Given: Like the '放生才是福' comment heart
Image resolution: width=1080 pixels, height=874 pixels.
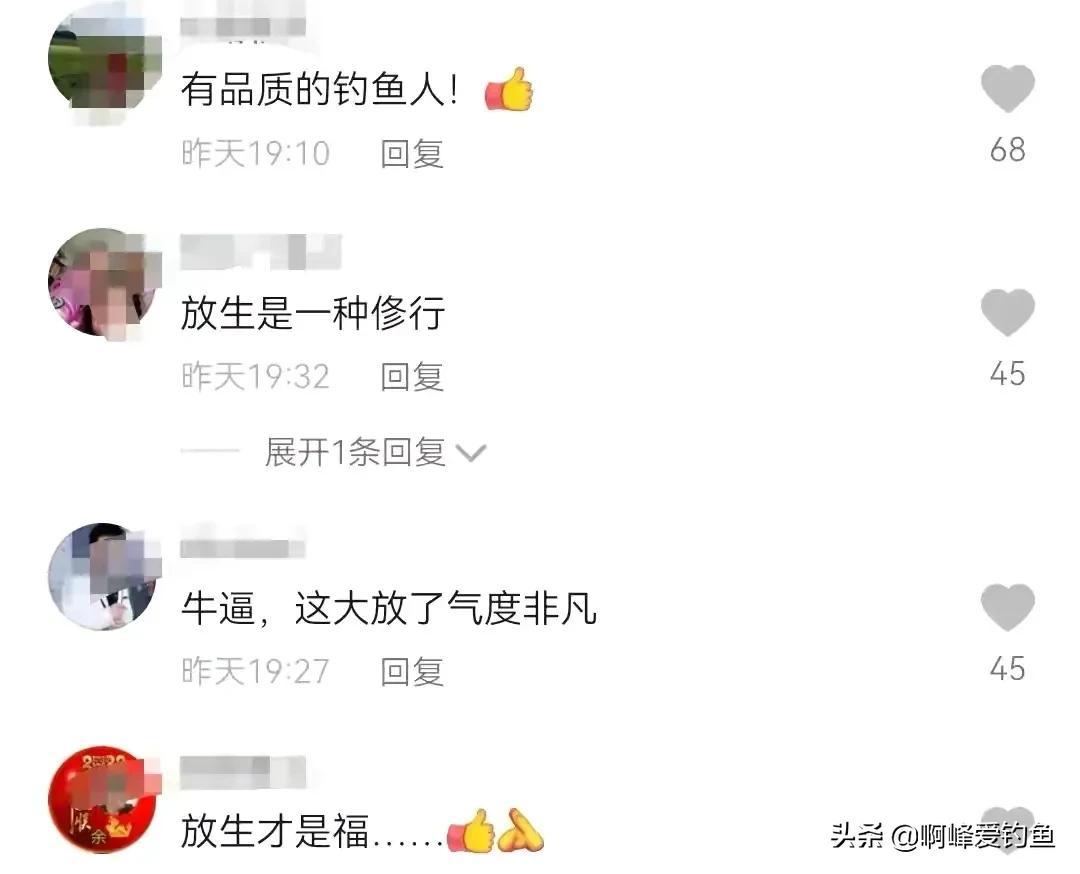Looking at the screenshot, I should (1007, 829).
